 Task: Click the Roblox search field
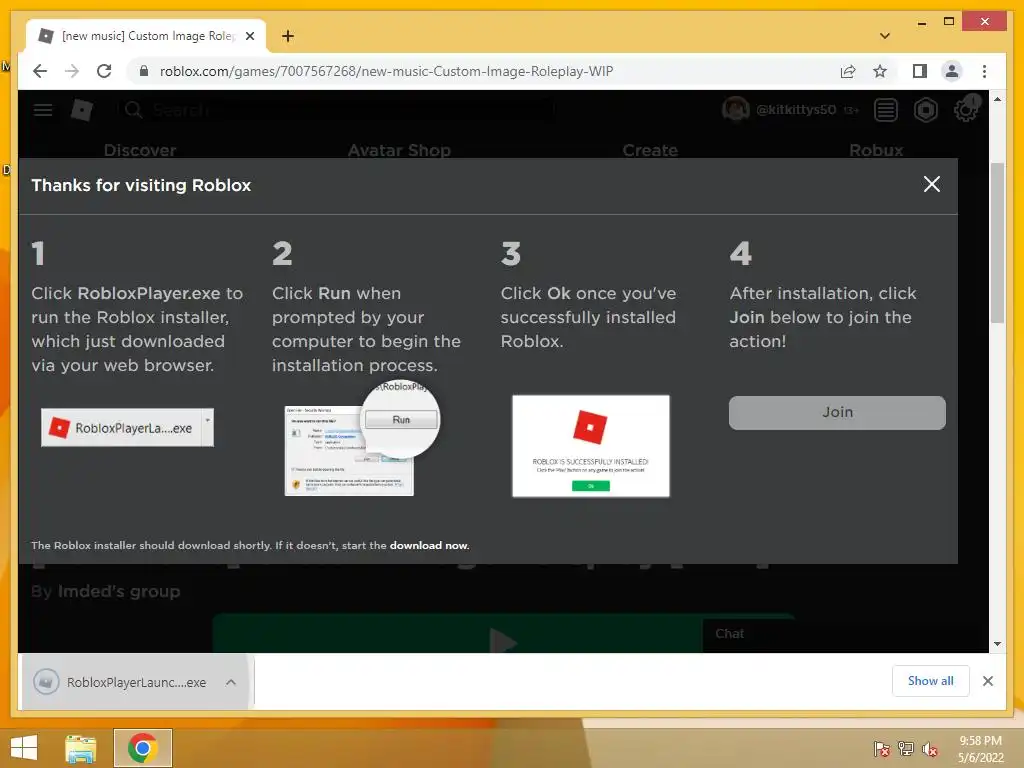tap(336, 110)
